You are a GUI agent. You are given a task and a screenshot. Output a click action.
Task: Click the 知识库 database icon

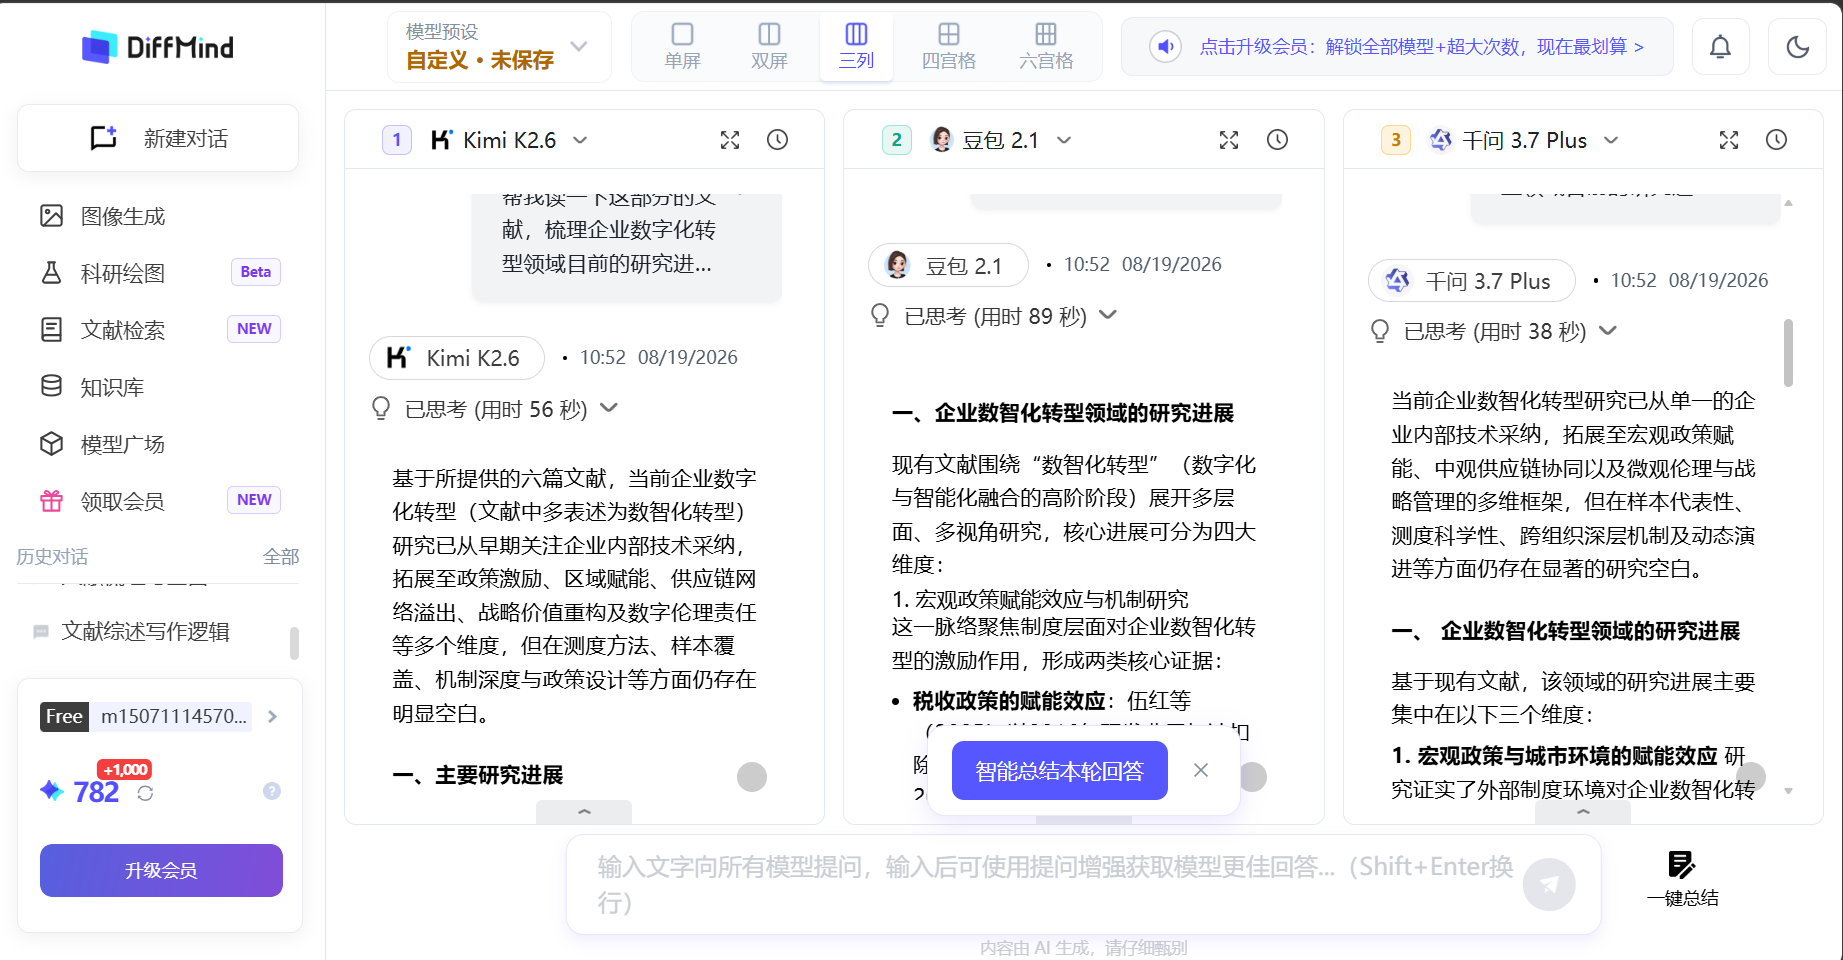tap(52, 386)
